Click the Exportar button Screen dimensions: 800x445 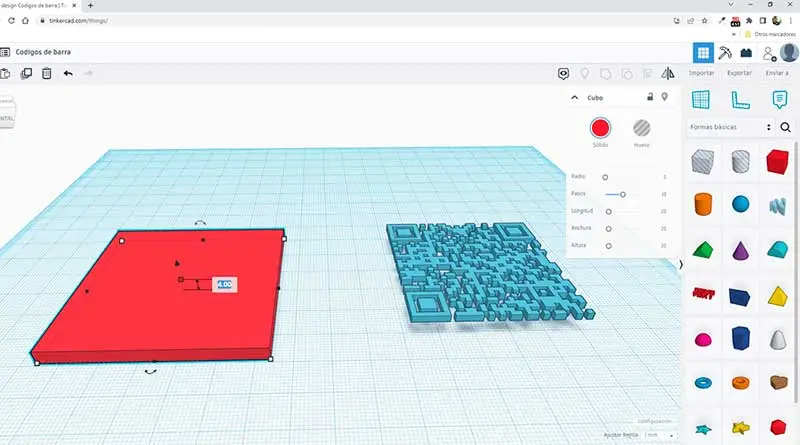pyautogui.click(x=739, y=73)
